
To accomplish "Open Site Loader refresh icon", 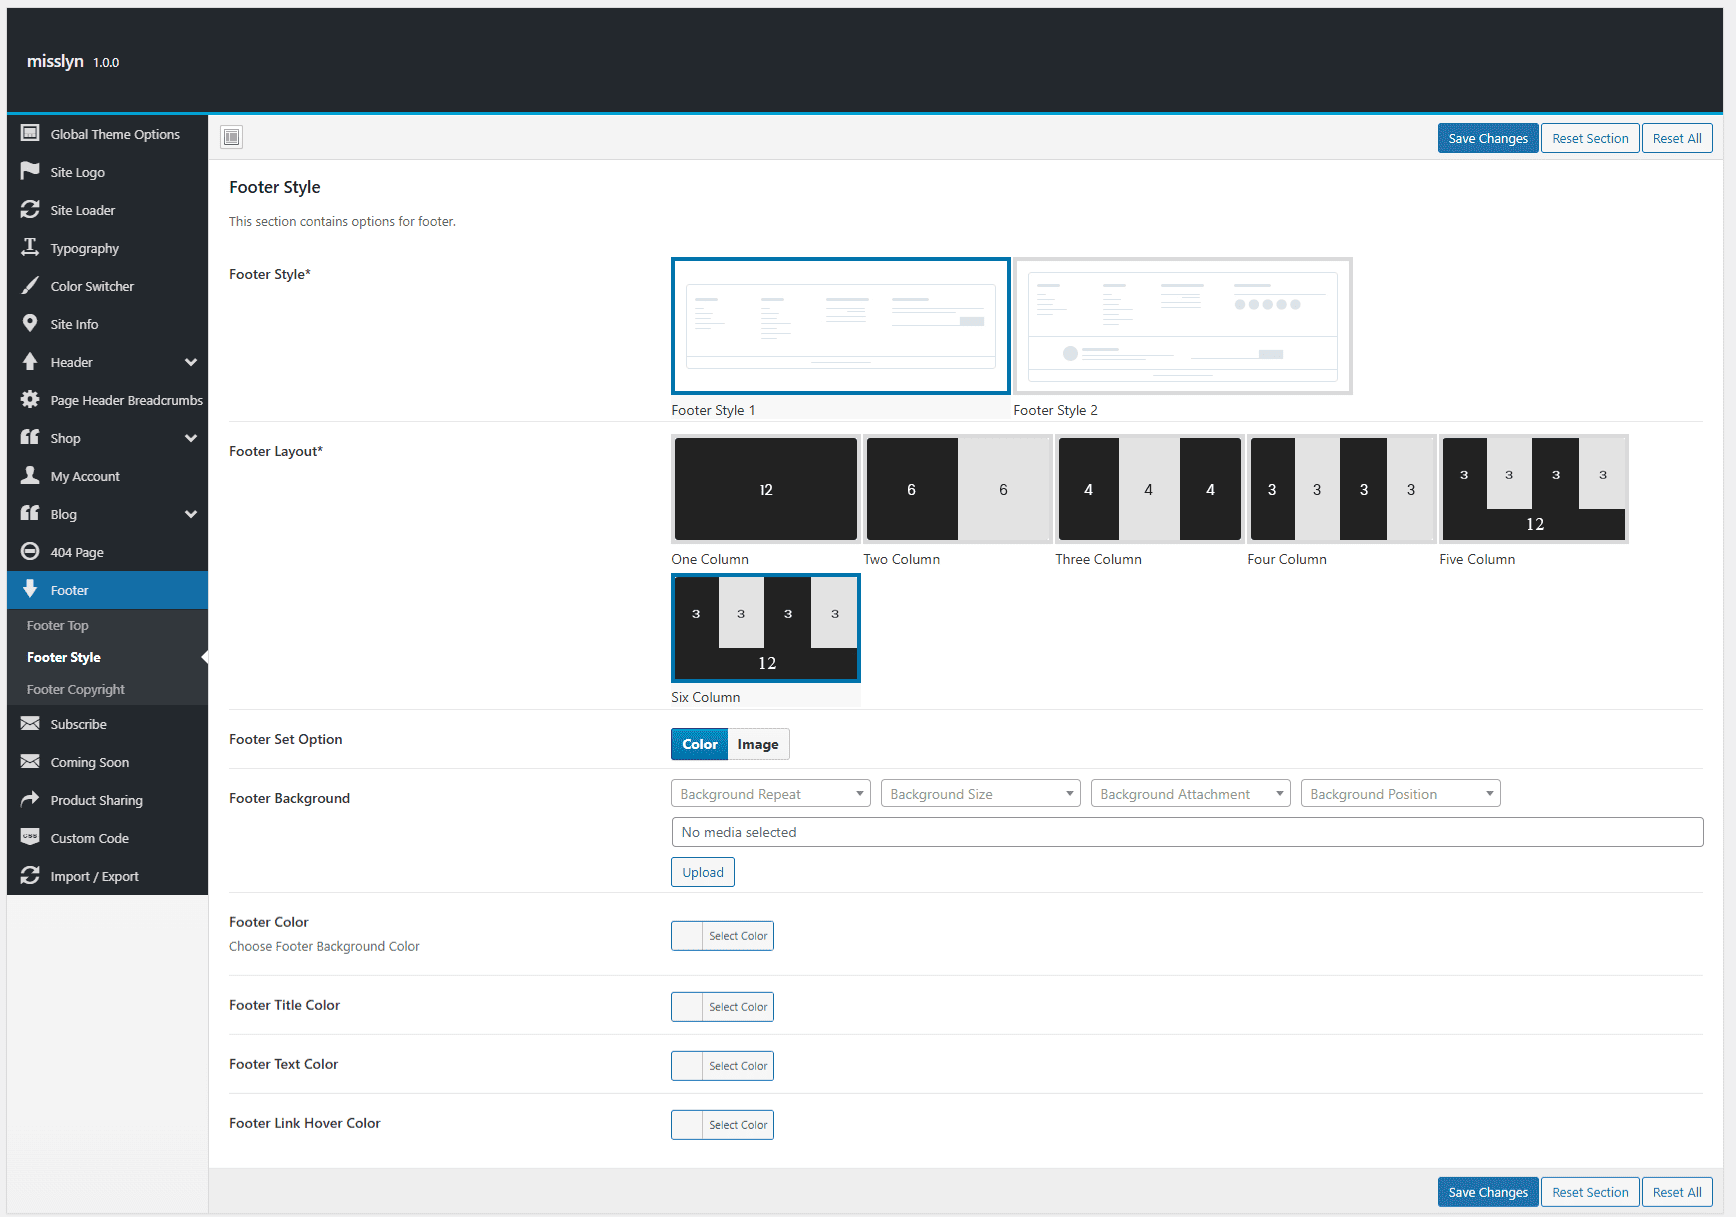I will (x=30, y=209).
